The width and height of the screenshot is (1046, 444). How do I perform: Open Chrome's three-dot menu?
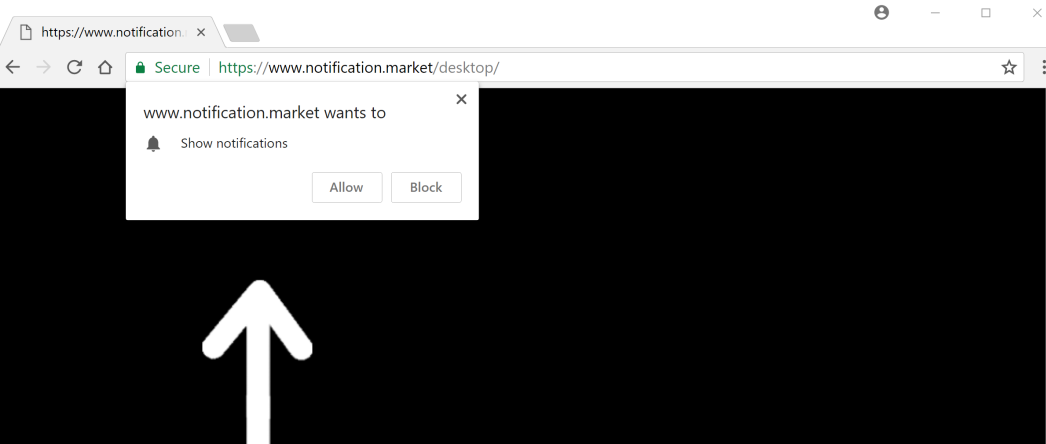point(1043,67)
